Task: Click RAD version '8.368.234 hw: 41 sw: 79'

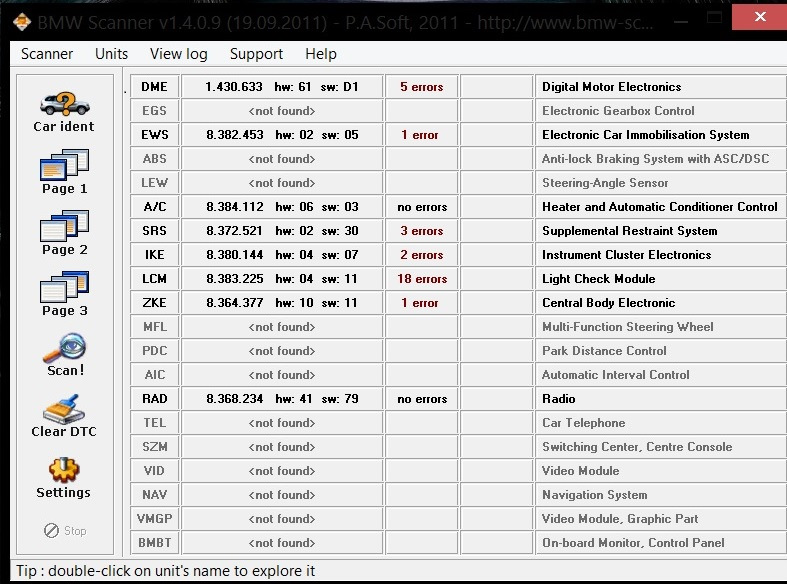Action: point(282,399)
